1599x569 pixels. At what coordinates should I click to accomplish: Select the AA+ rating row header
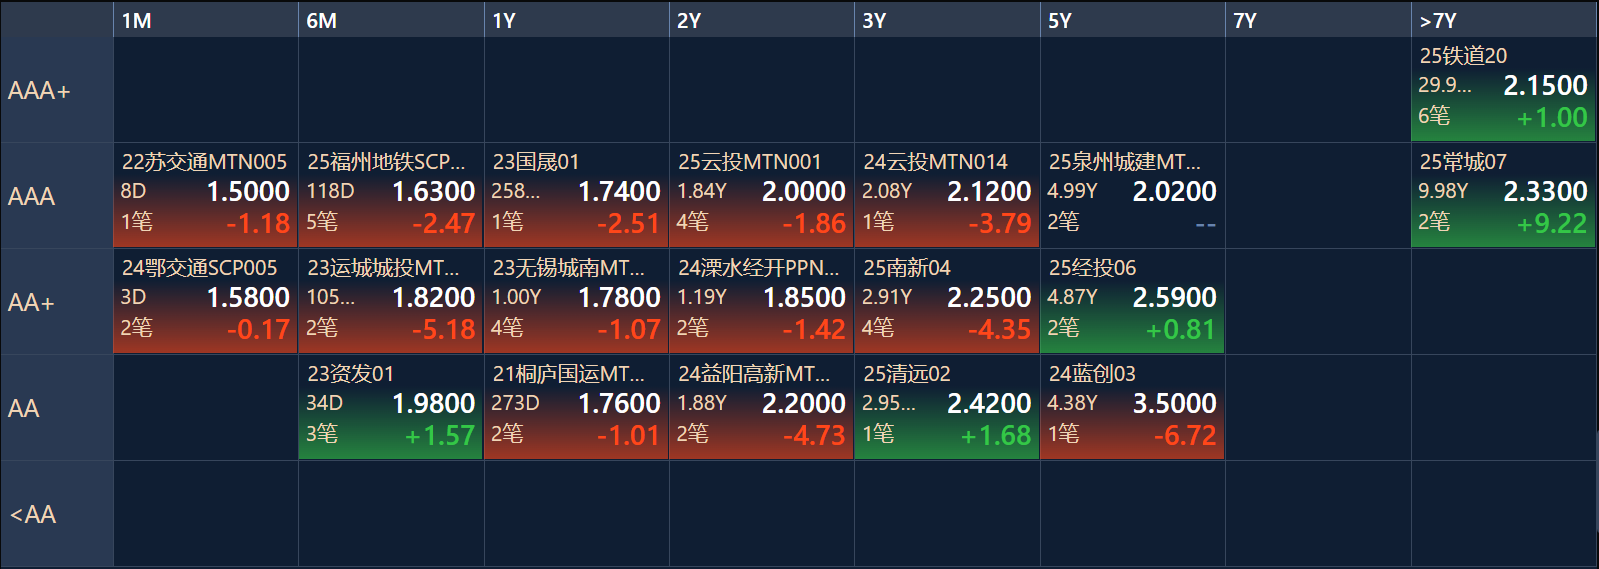tap(57, 302)
